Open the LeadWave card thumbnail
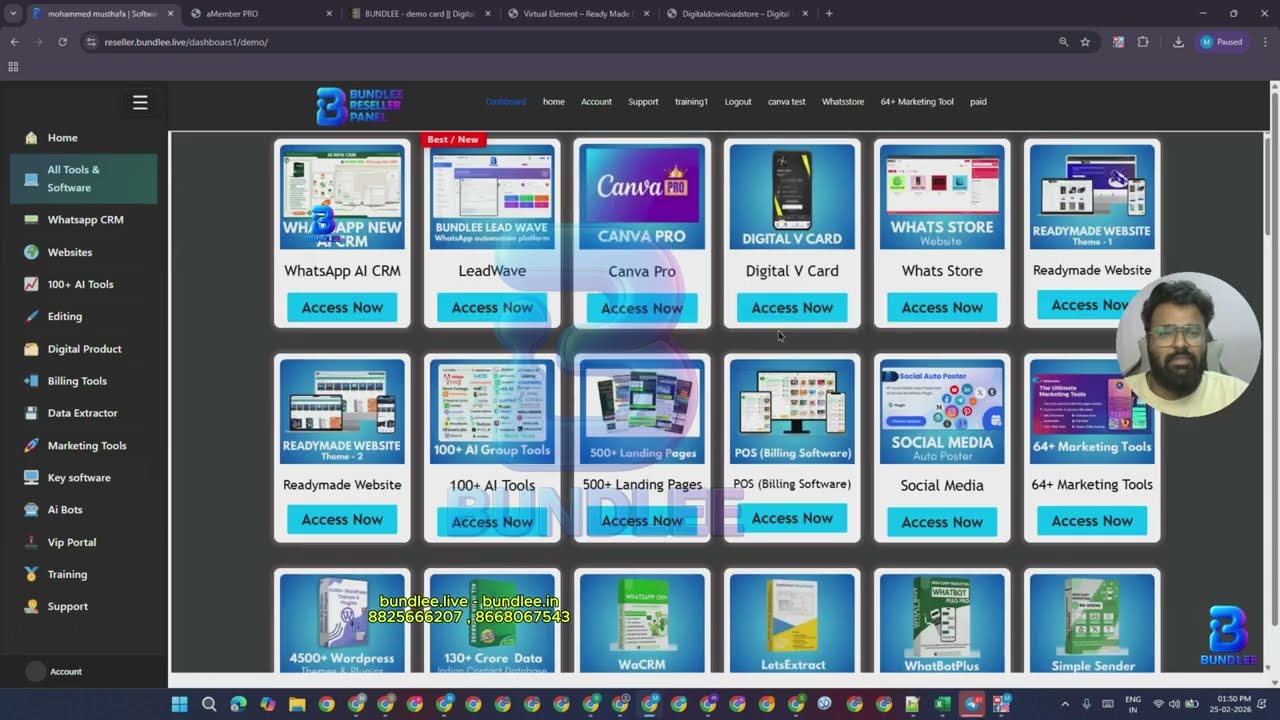Screen dimensions: 1280x720 (492, 197)
